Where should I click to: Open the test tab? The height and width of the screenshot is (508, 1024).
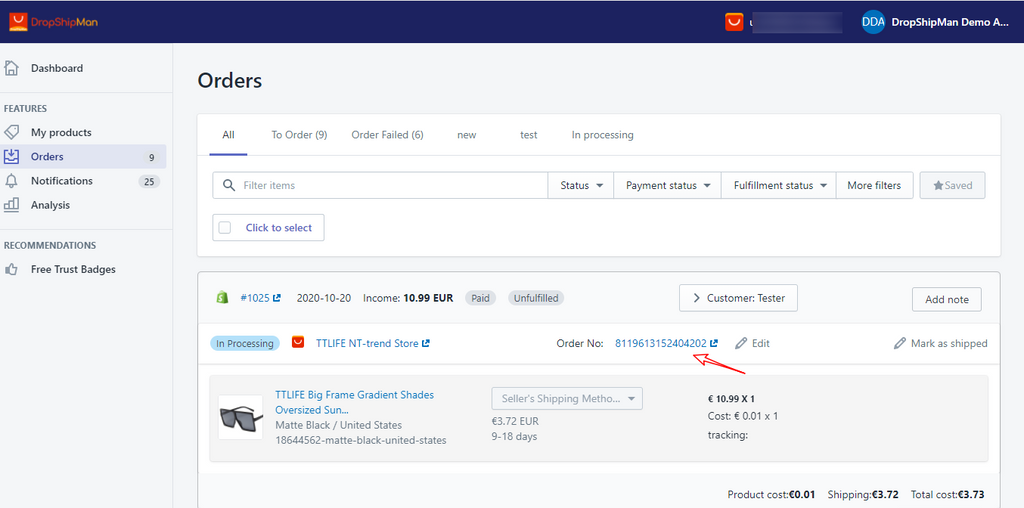(x=528, y=135)
